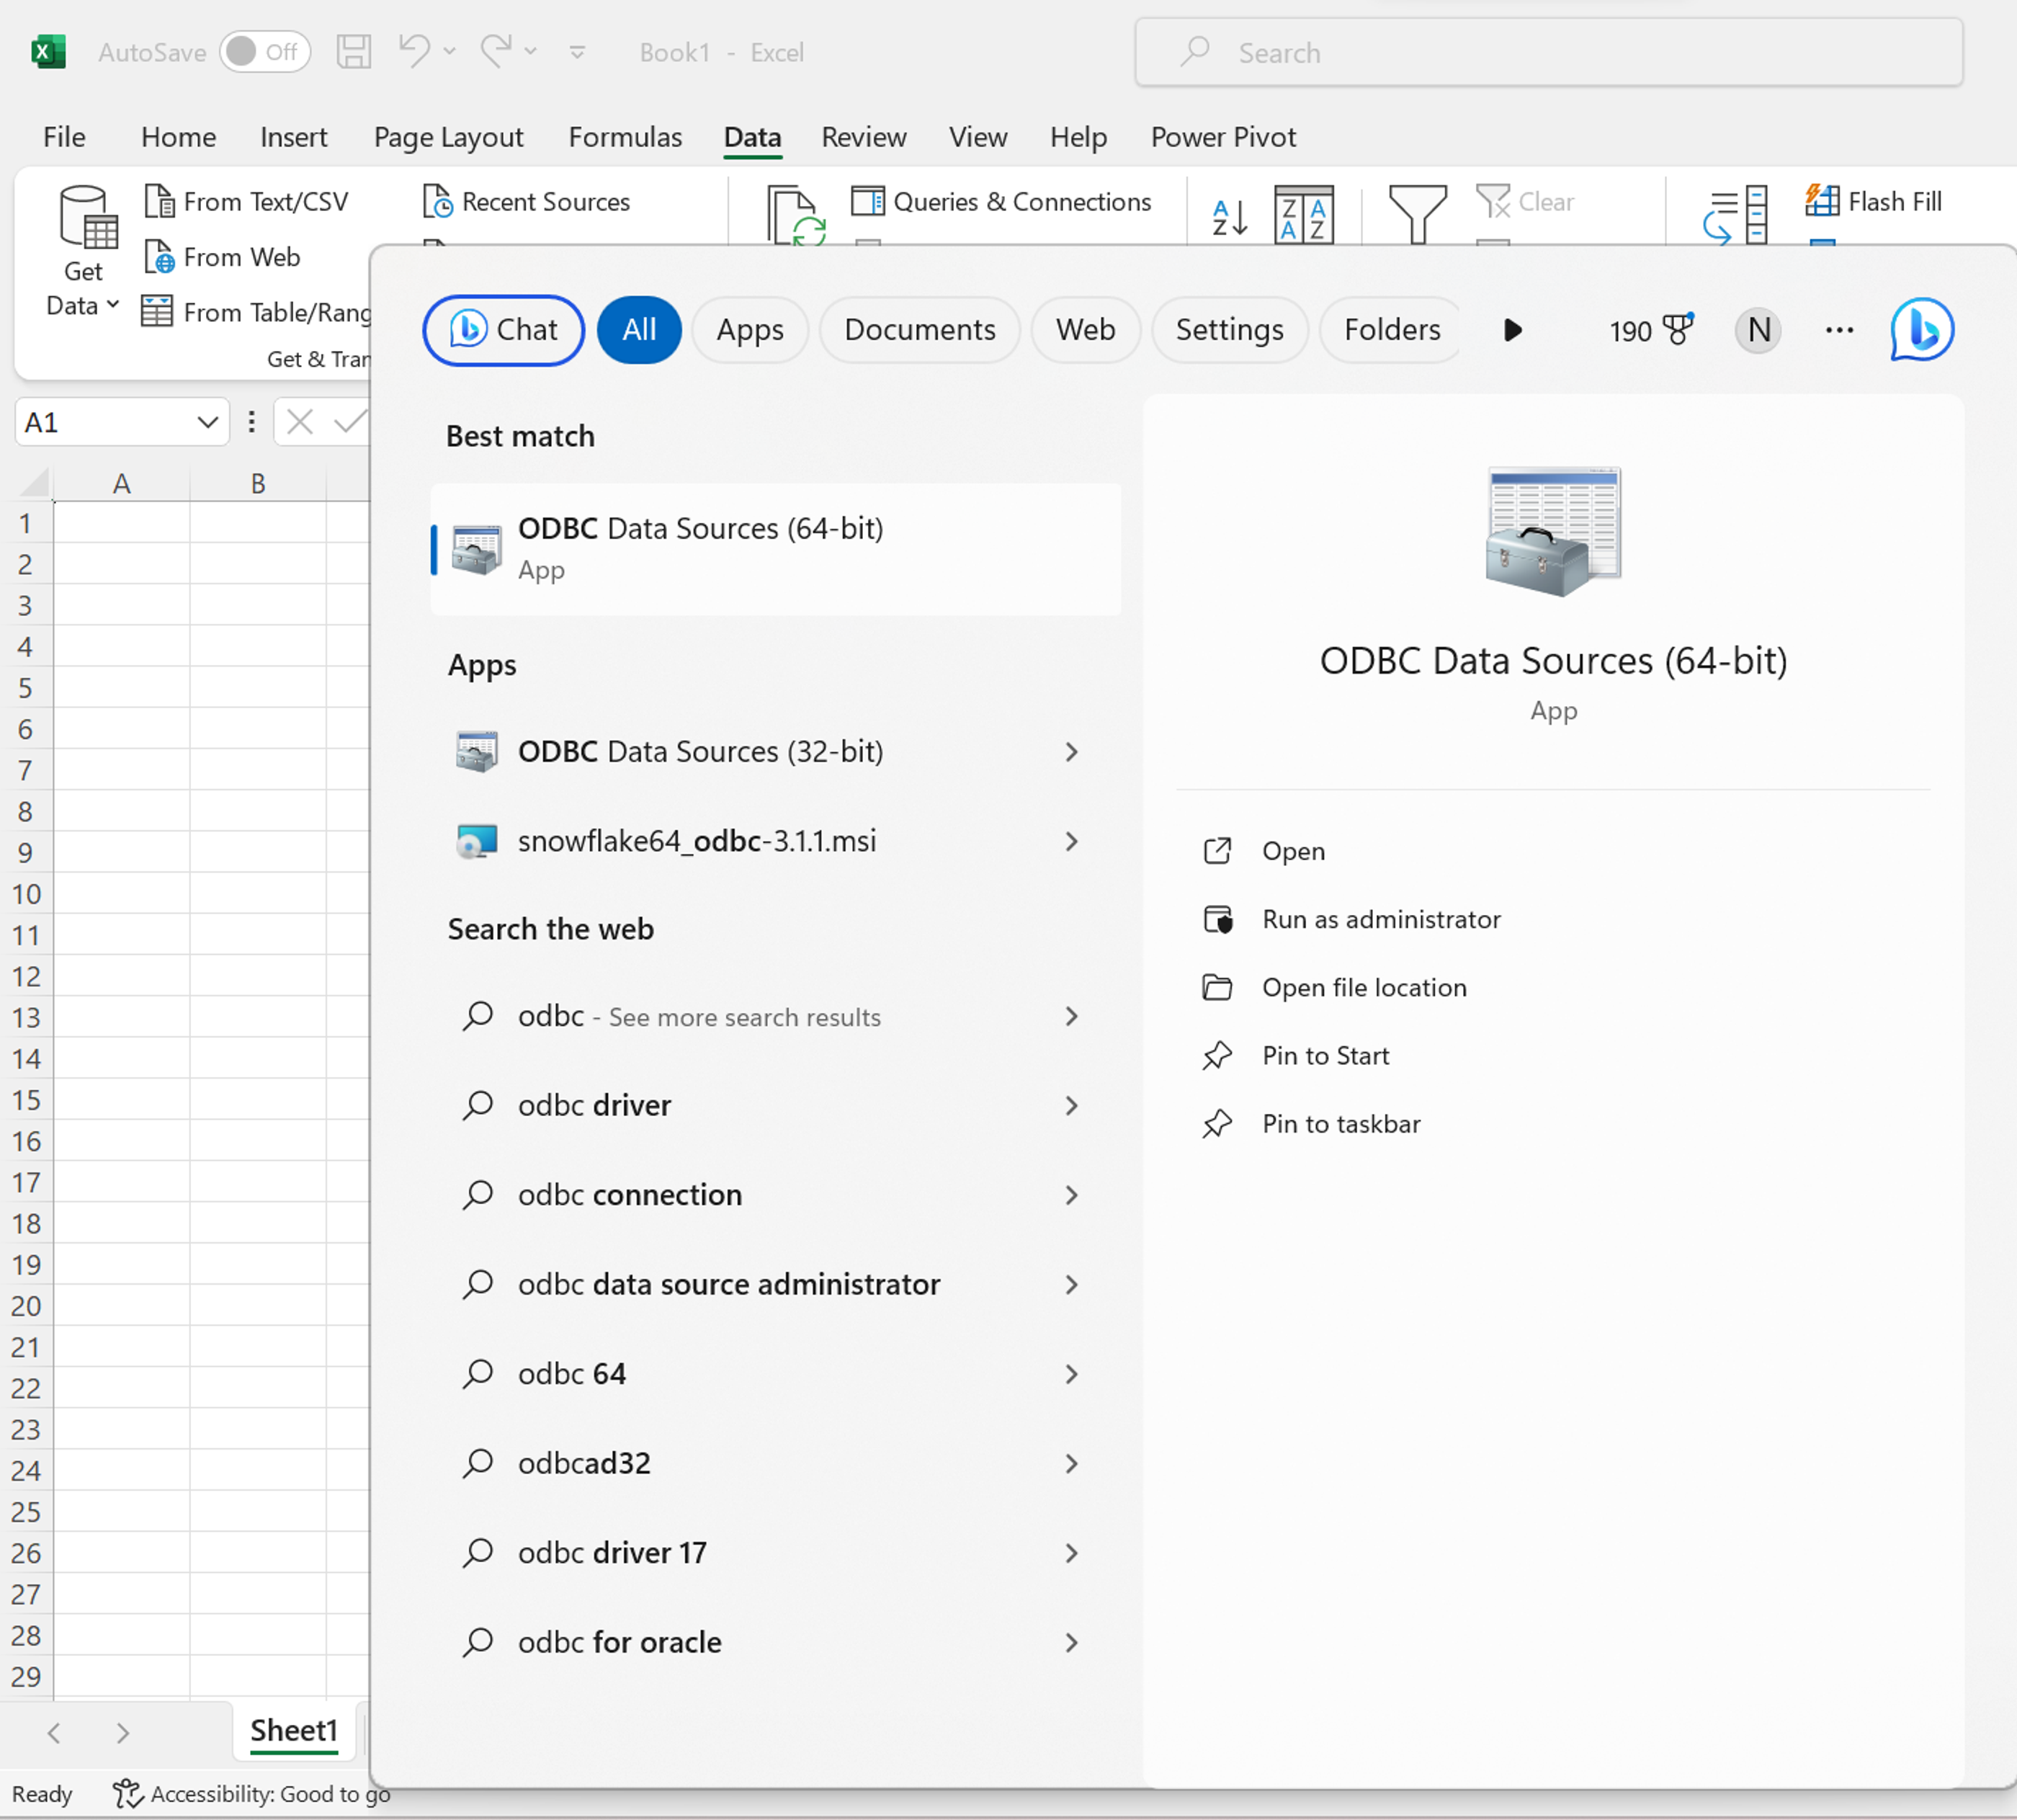This screenshot has height=1820, width=2017.
Task: Select column B header
Action: pyautogui.click(x=258, y=484)
